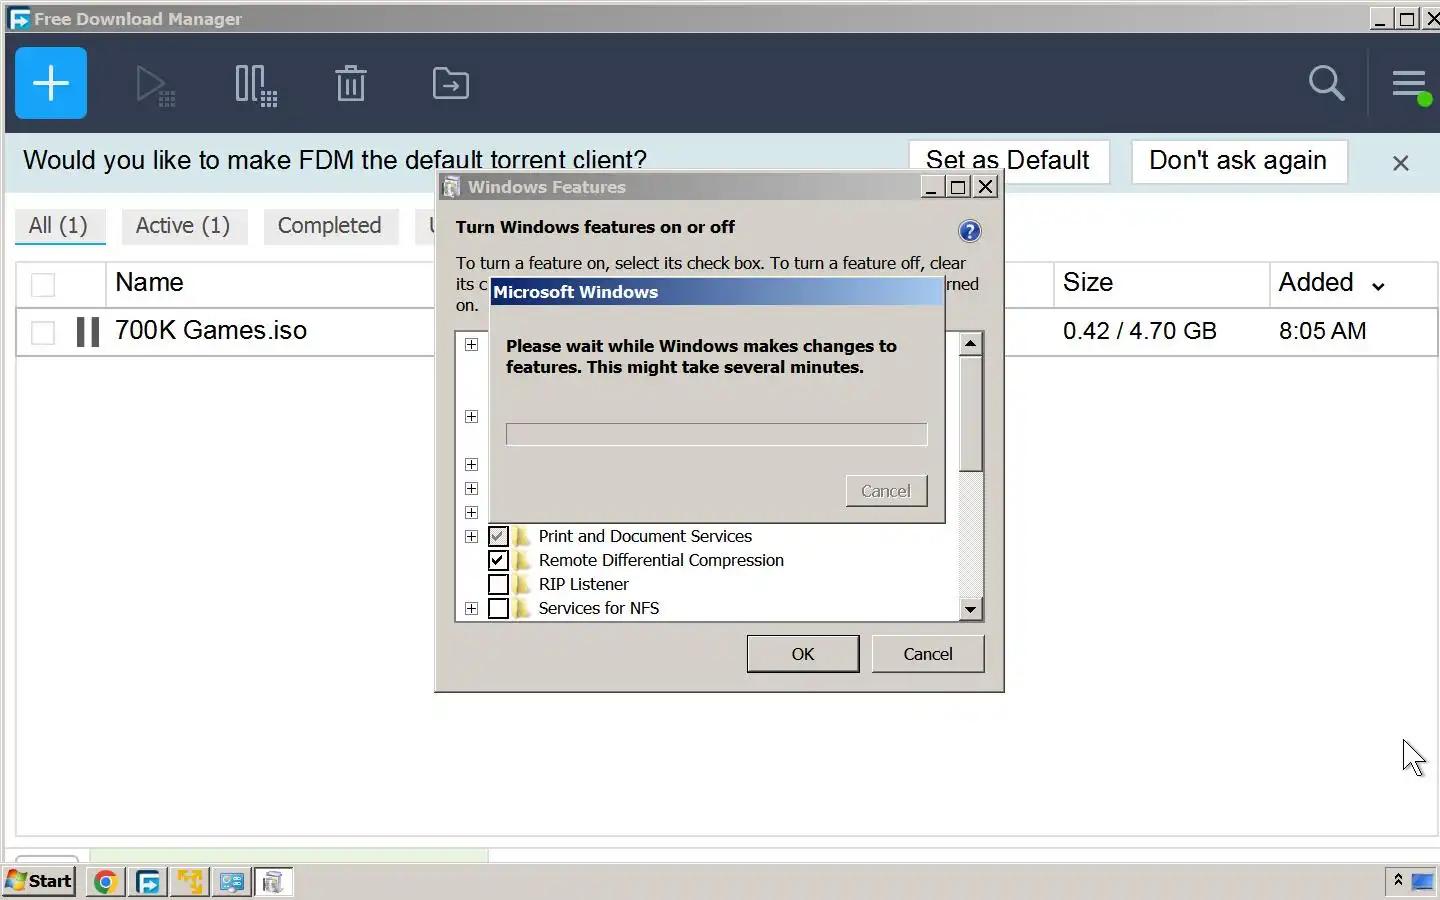1440x900 pixels.
Task: Click the Don't ask again button
Action: [1238, 161]
